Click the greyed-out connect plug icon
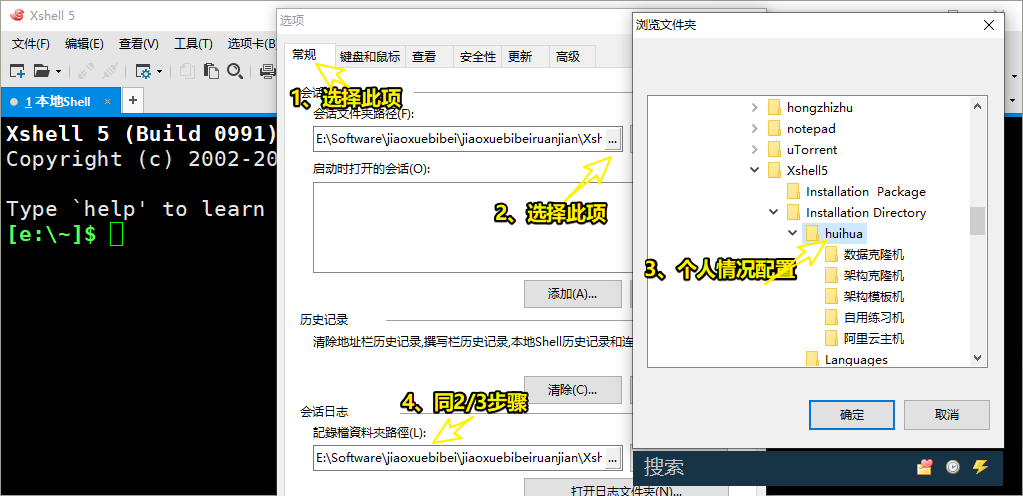Screen dimensions: 1023x496 coord(85,71)
